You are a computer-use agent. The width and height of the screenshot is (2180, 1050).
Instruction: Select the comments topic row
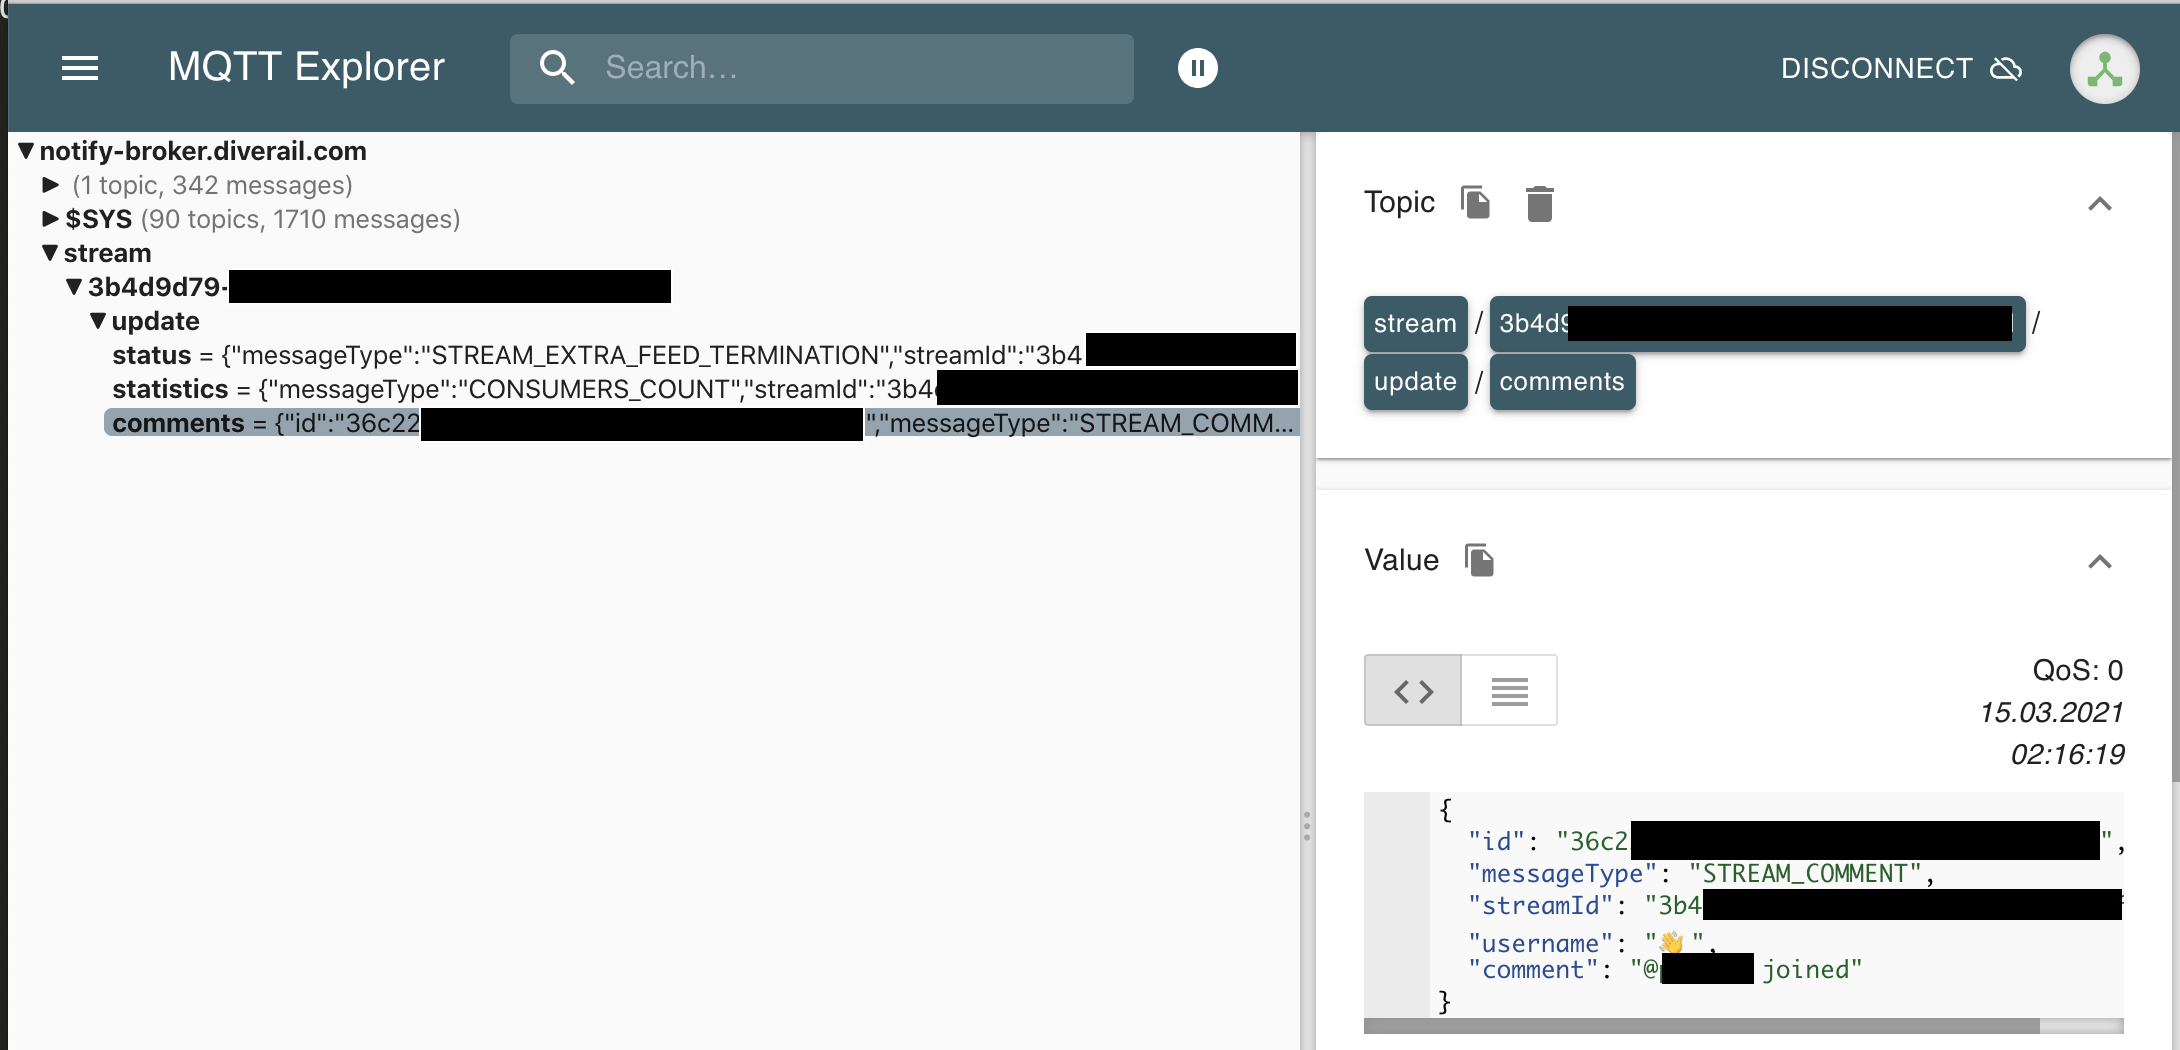[701, 423]
